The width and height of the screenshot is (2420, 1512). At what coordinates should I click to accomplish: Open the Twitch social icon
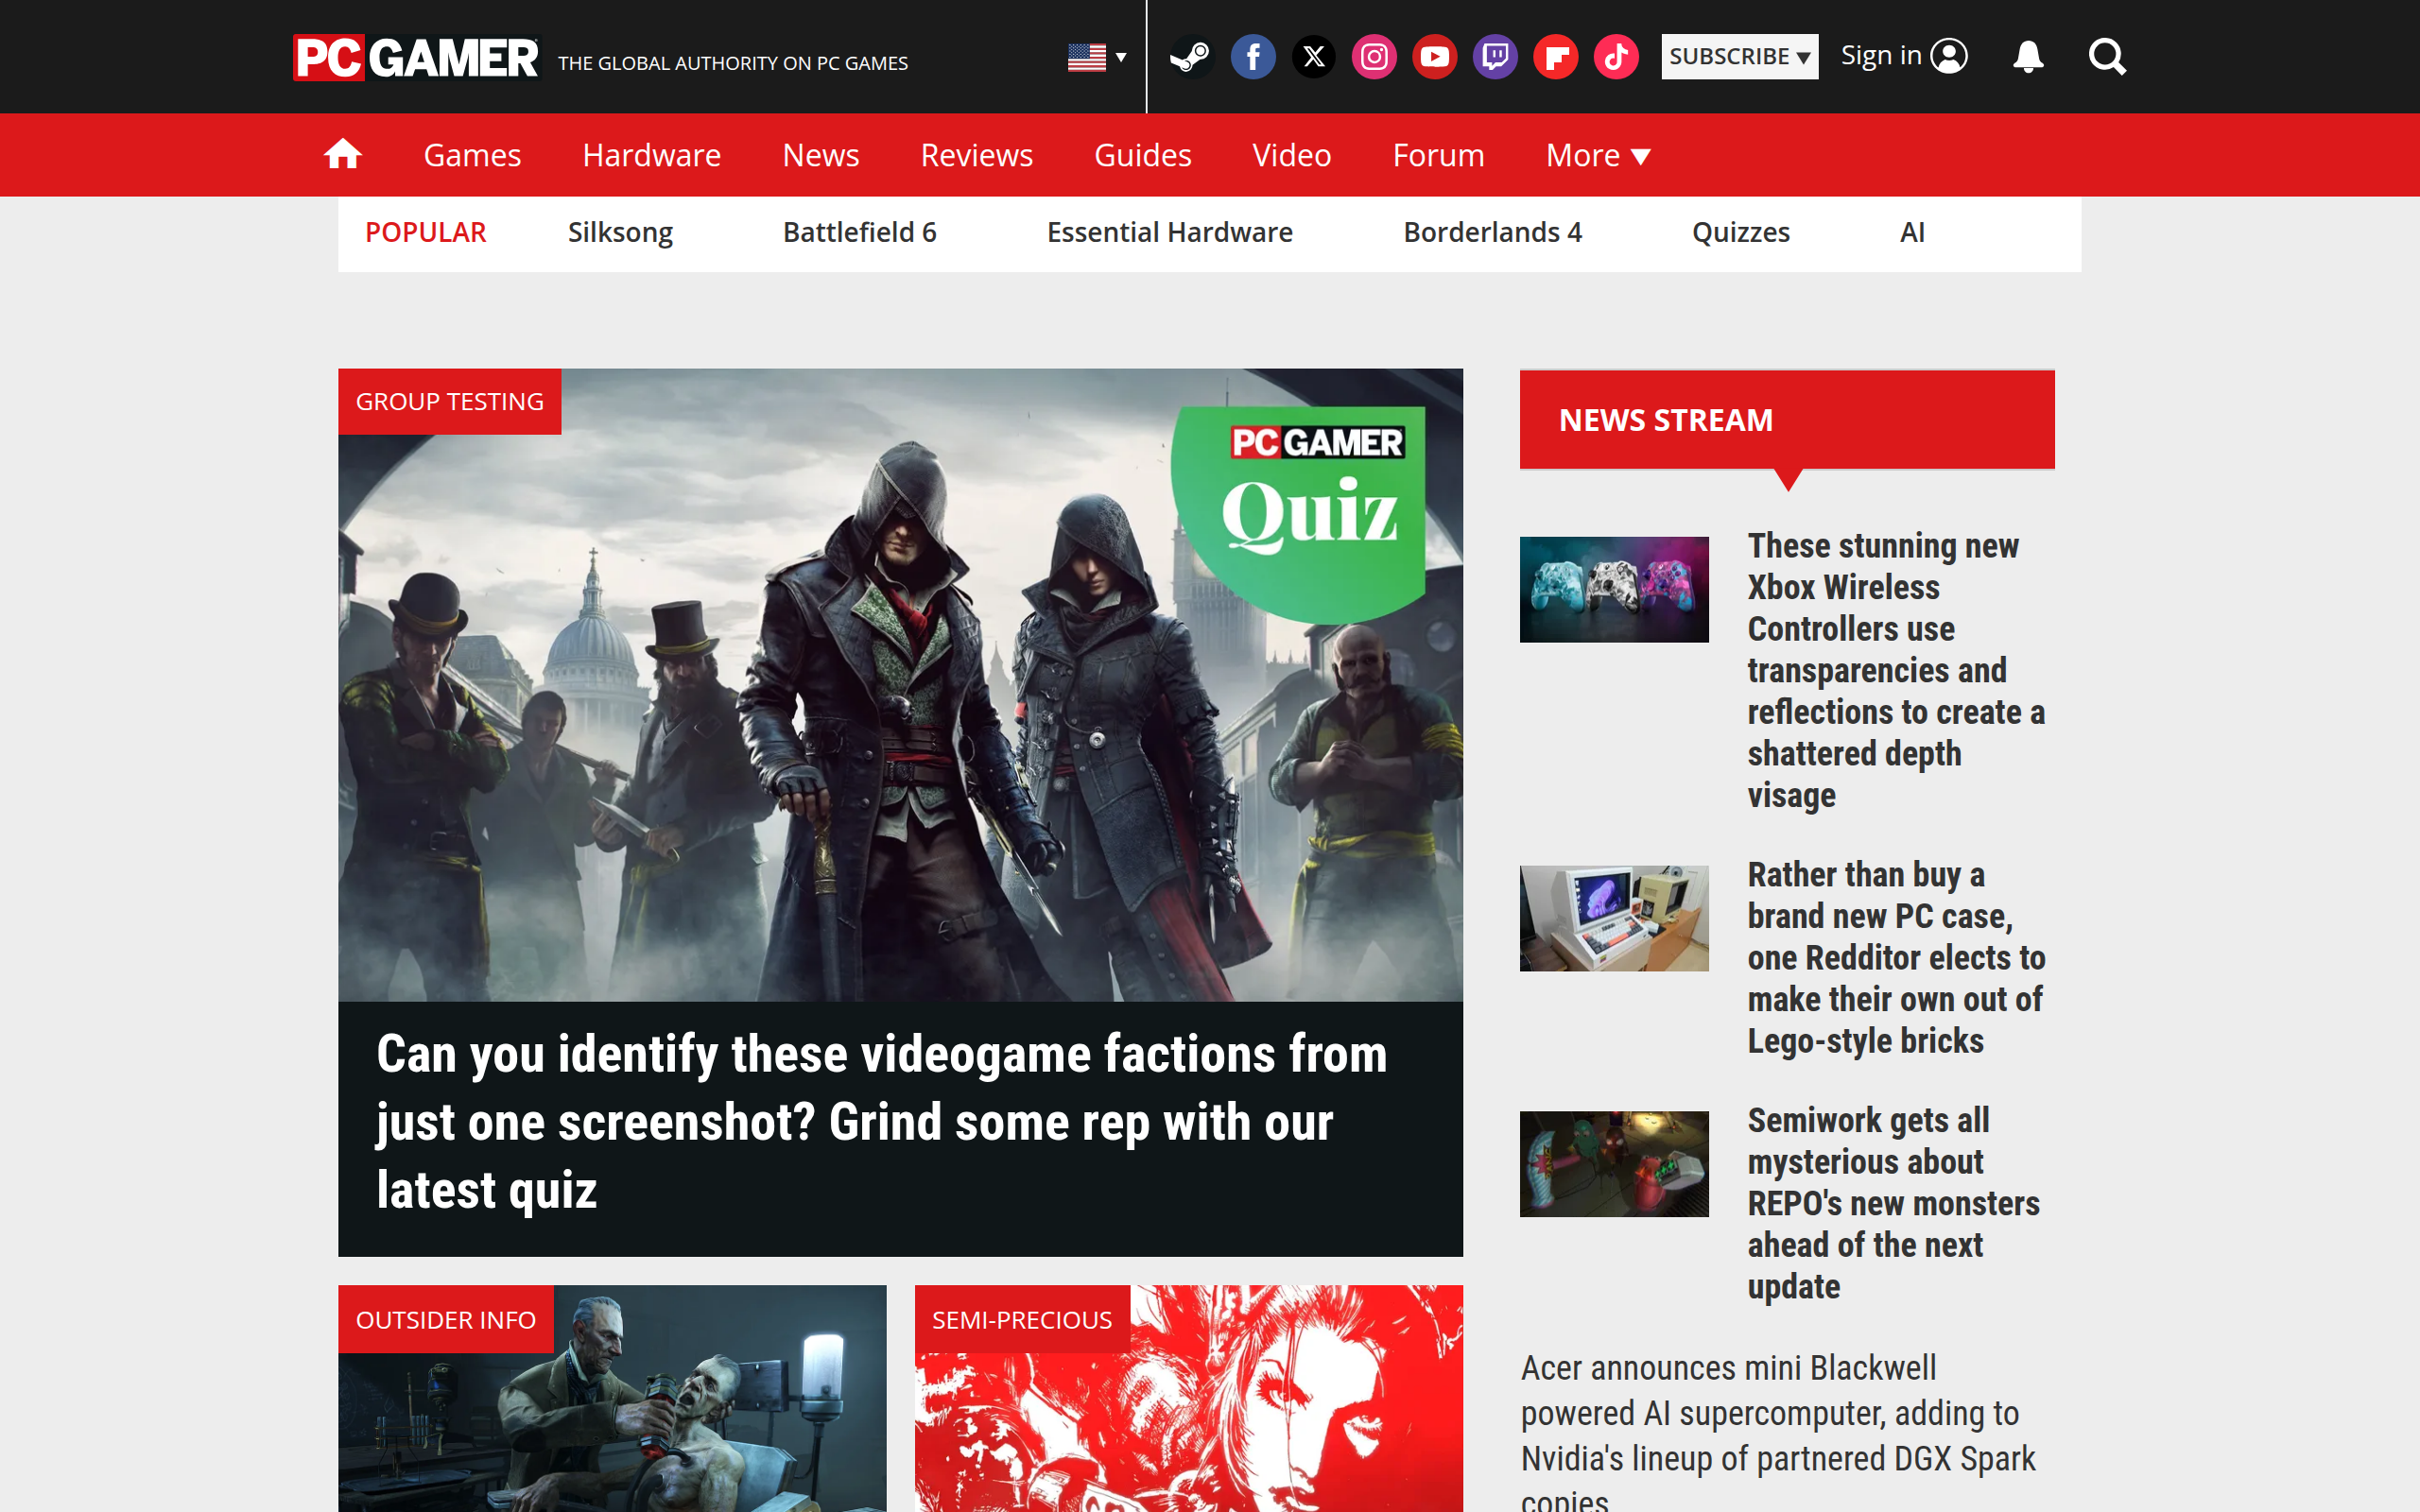1495,57
